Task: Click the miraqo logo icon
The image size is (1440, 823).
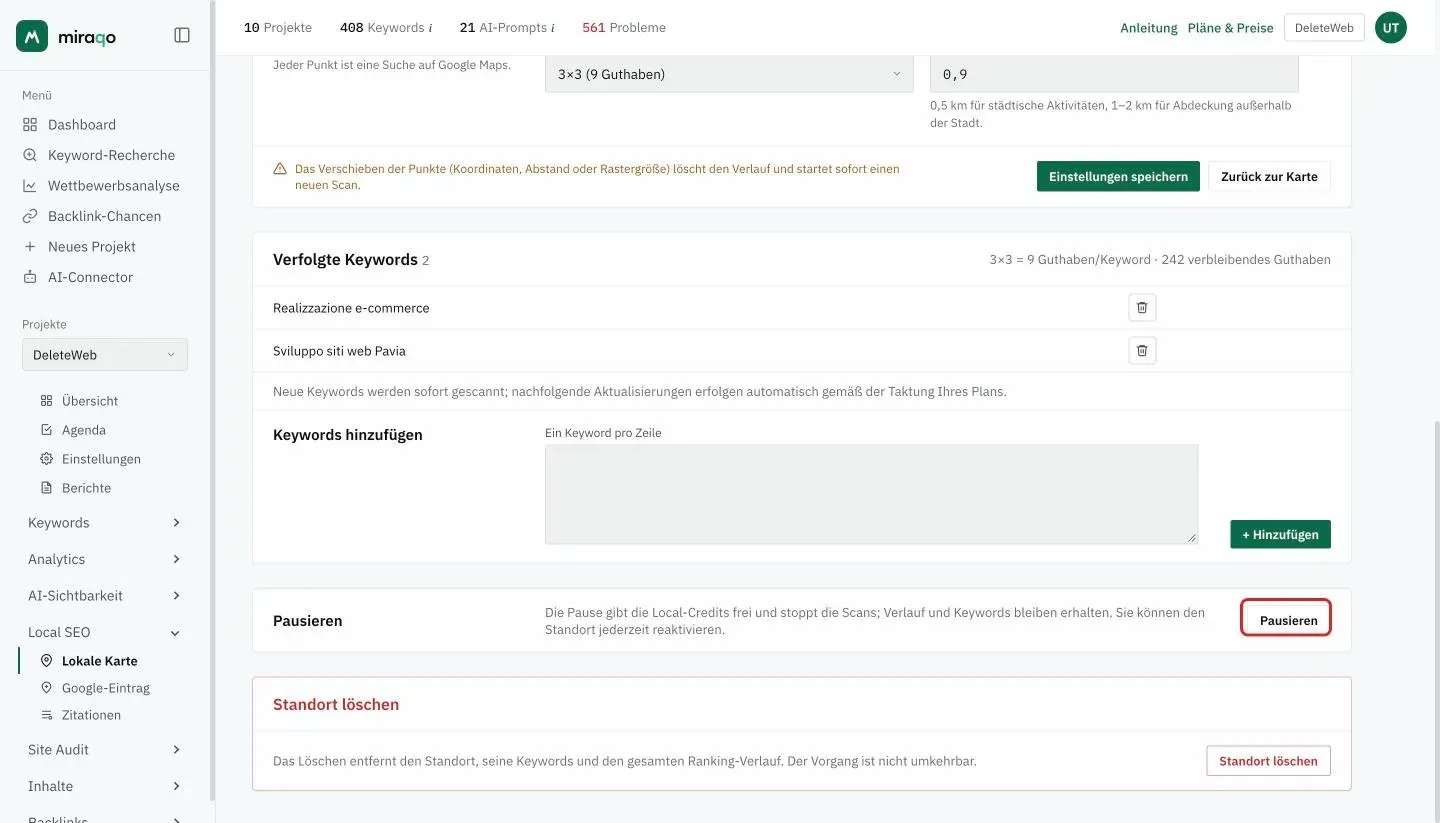Action: point(32,36)
